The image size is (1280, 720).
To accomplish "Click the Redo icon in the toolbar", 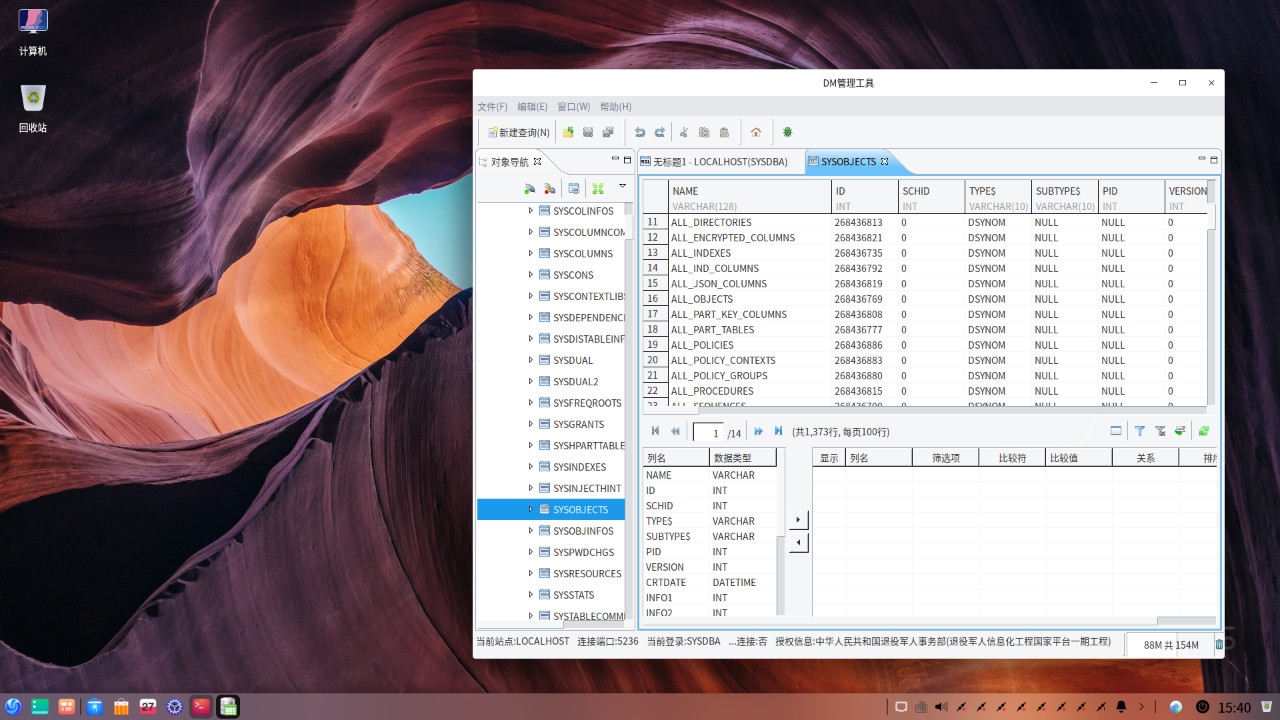I will [660, 131].
